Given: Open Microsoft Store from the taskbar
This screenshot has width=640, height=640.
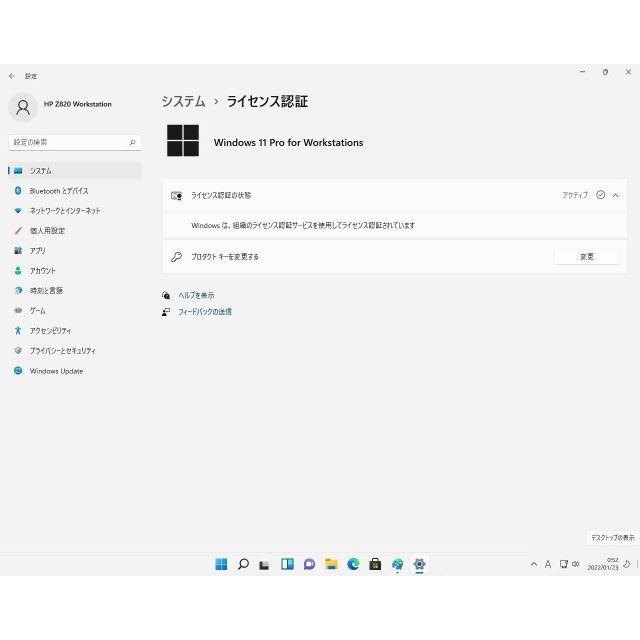Looking at the screenshot, I should click(x=375, y=564).
